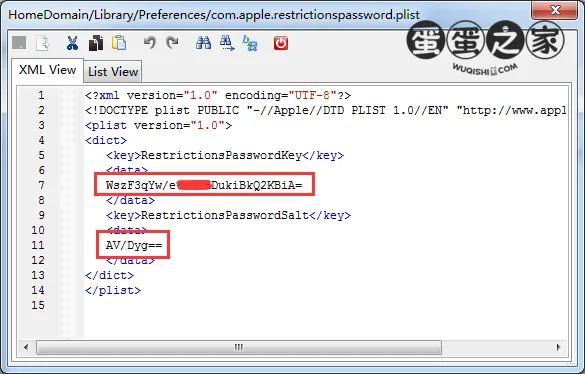Redo the last undone edit
The height and width of the screenshot is (374, 585).
coord(172,43)
